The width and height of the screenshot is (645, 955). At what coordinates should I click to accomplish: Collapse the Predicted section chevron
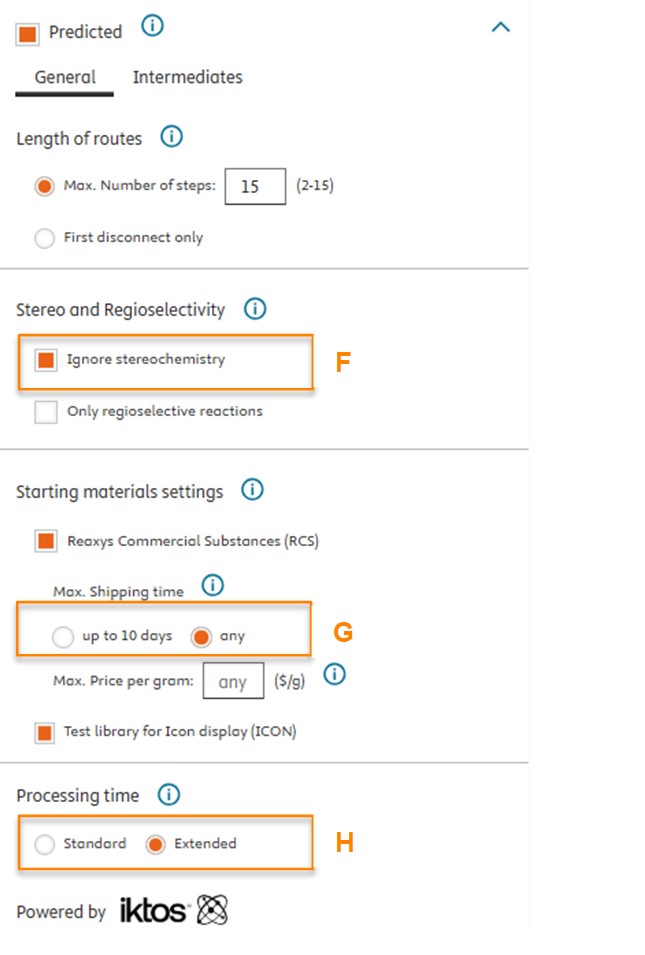tap(501, 27)
